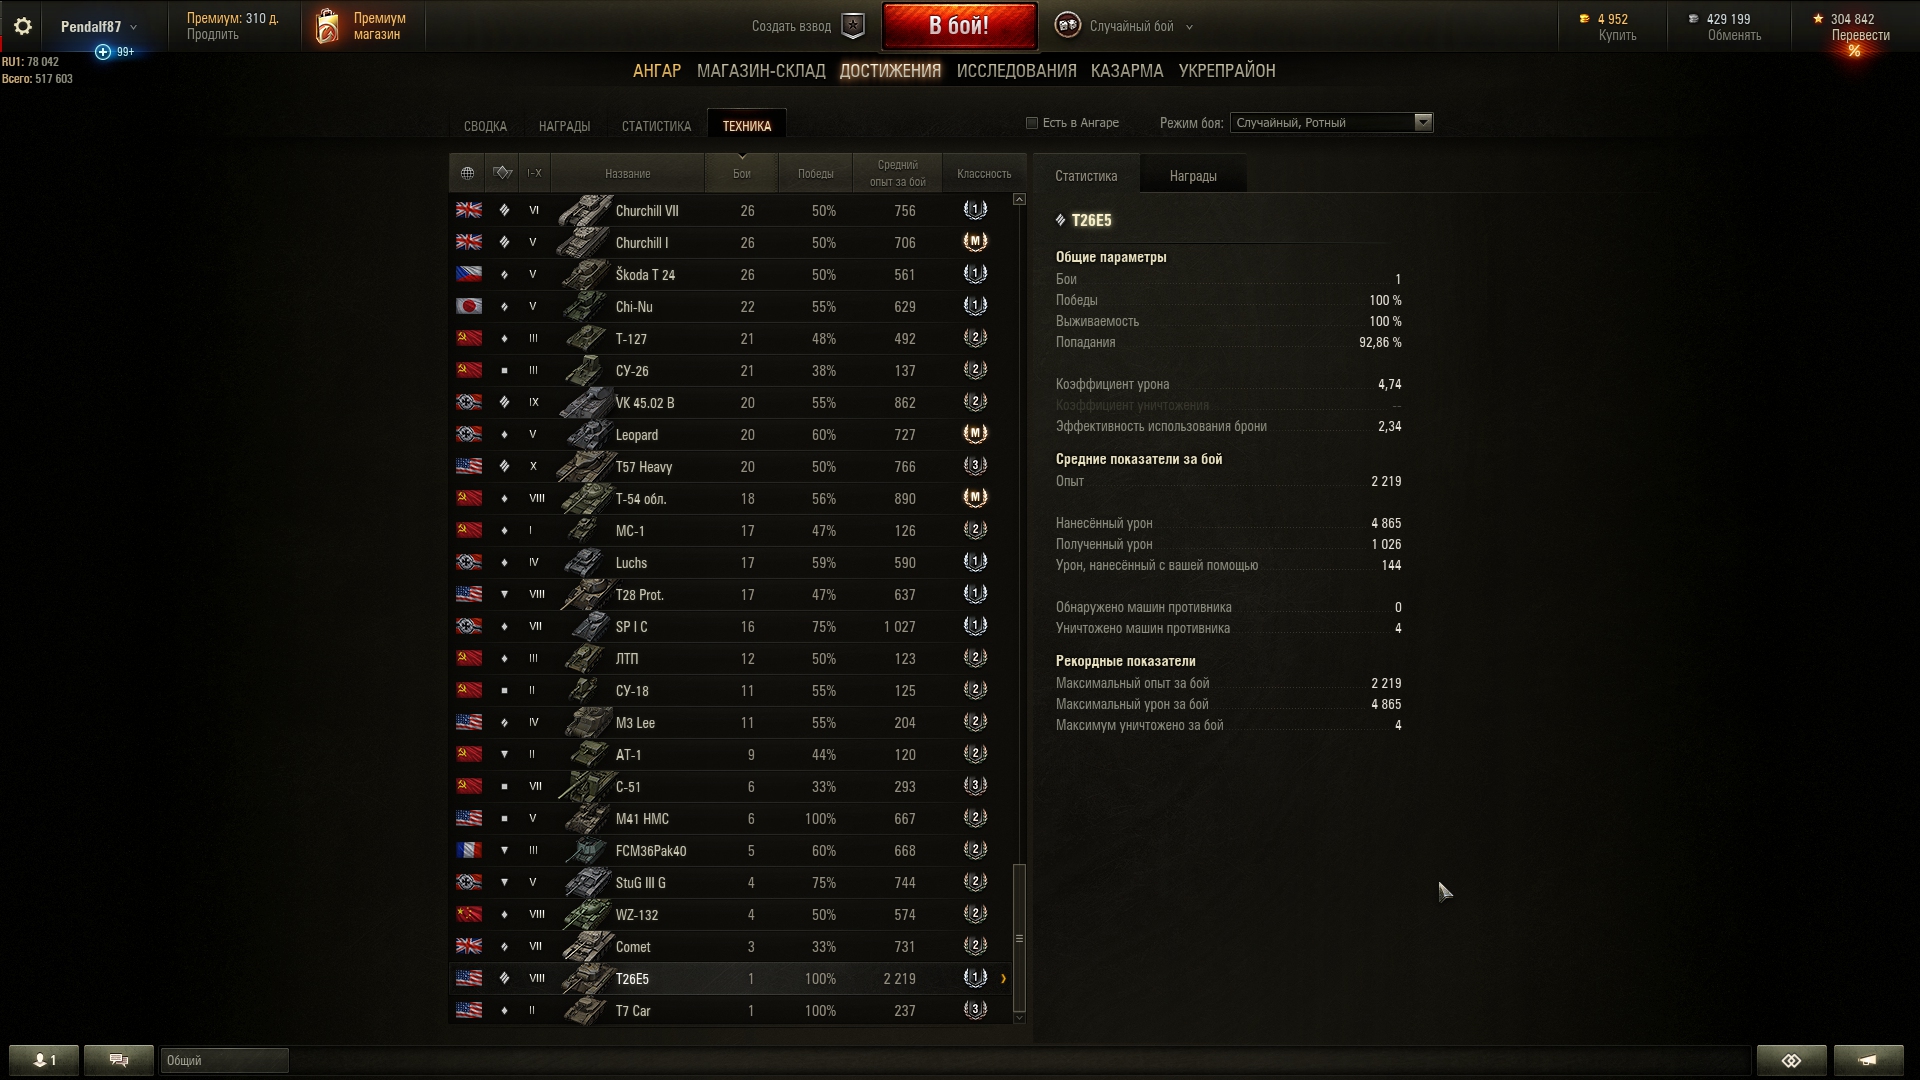
Task: Enable the 'Есть в Ангаре' checkbox
Action: pos(1032,123)
